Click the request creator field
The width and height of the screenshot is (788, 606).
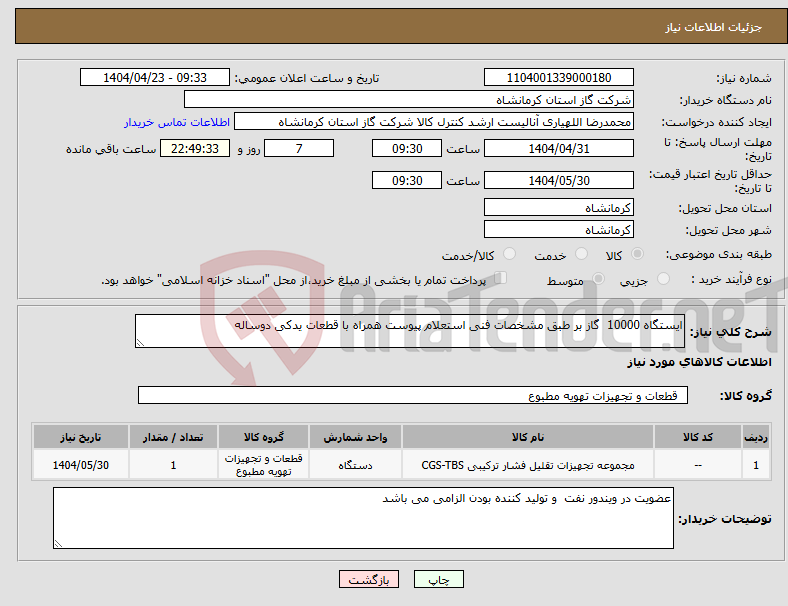(434, 122)
